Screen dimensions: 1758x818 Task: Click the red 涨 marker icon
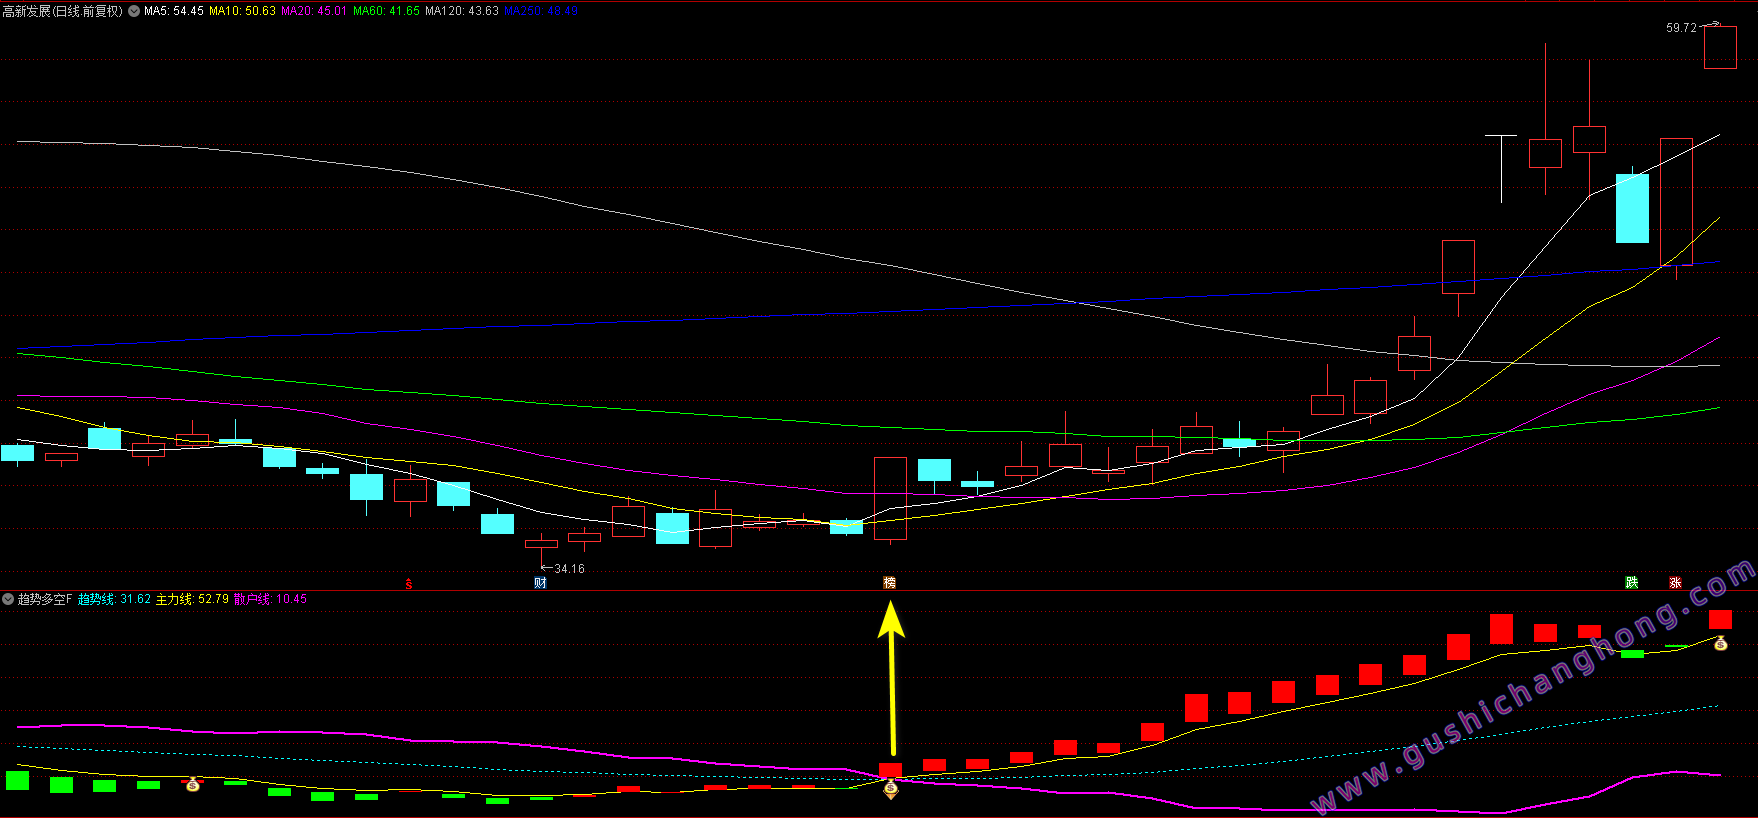pyautogui.click(x=1676, y=583)
